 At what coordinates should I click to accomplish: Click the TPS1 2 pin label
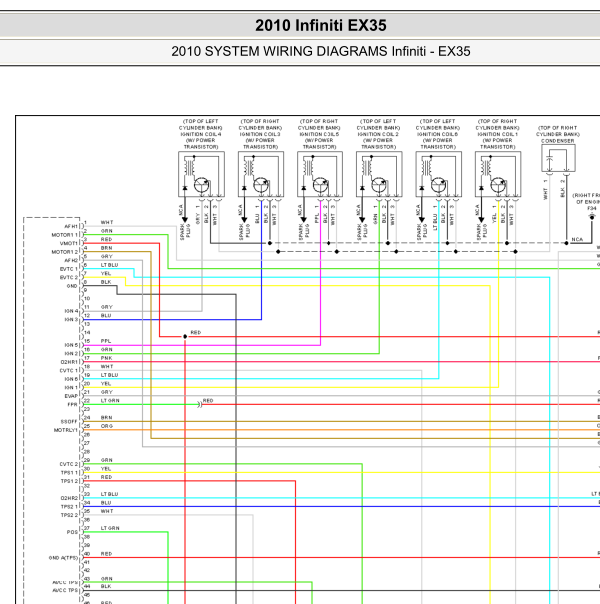tap(69, 481)
